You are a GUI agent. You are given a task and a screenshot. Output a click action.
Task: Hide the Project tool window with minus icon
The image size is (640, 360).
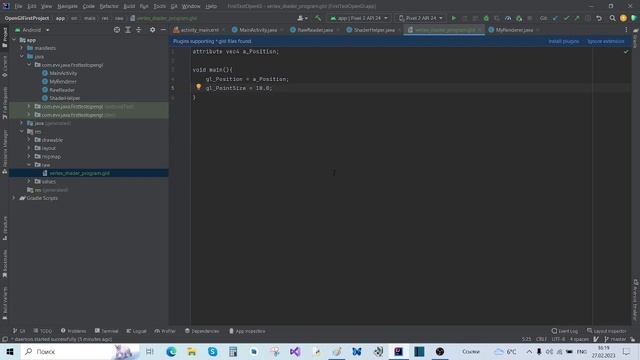(x=163, y=30)
